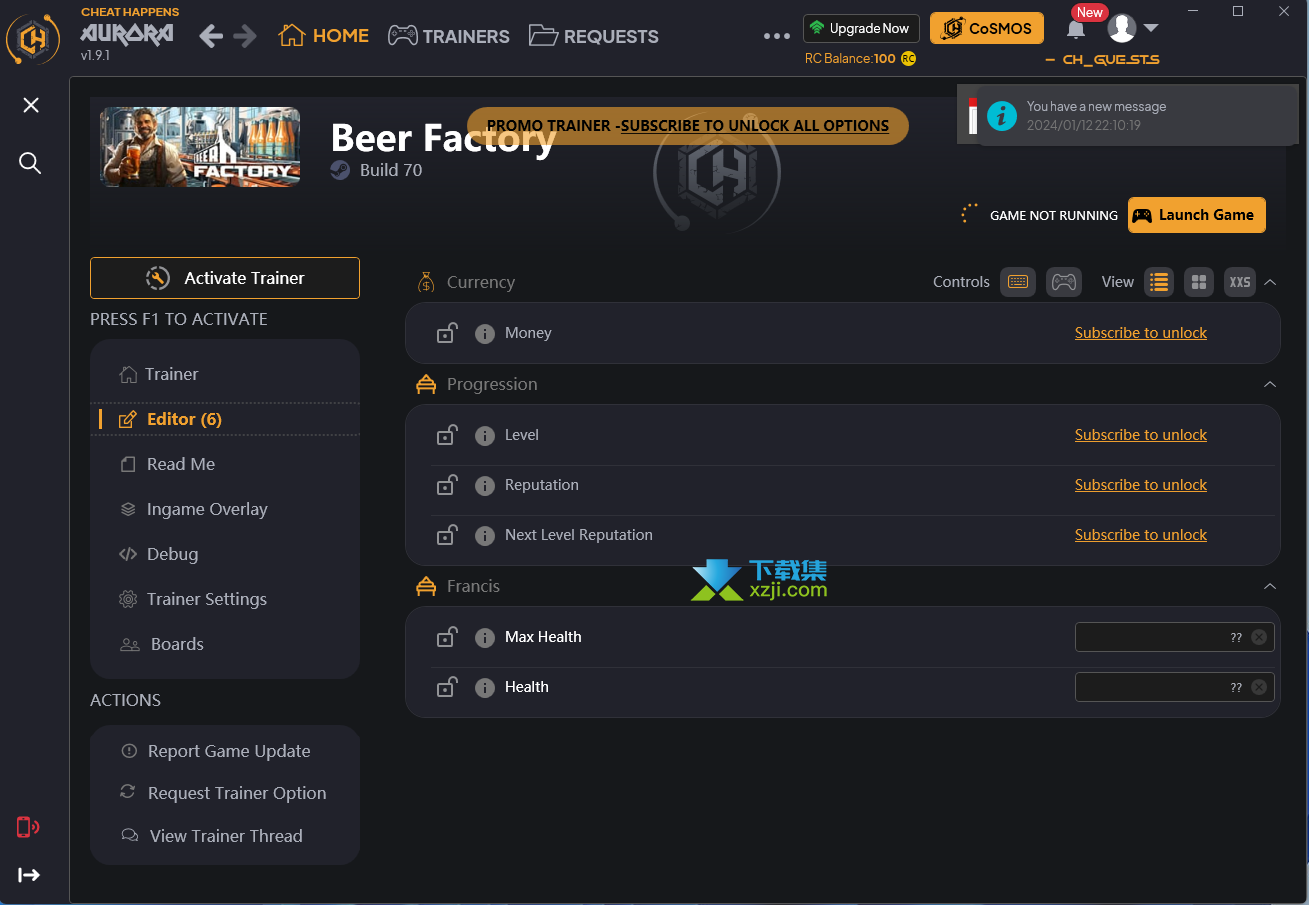Image resolution: width=1309 pixels, height=905 pixels.
Task: Clear the Max Health value with X
Action: 1259,637
